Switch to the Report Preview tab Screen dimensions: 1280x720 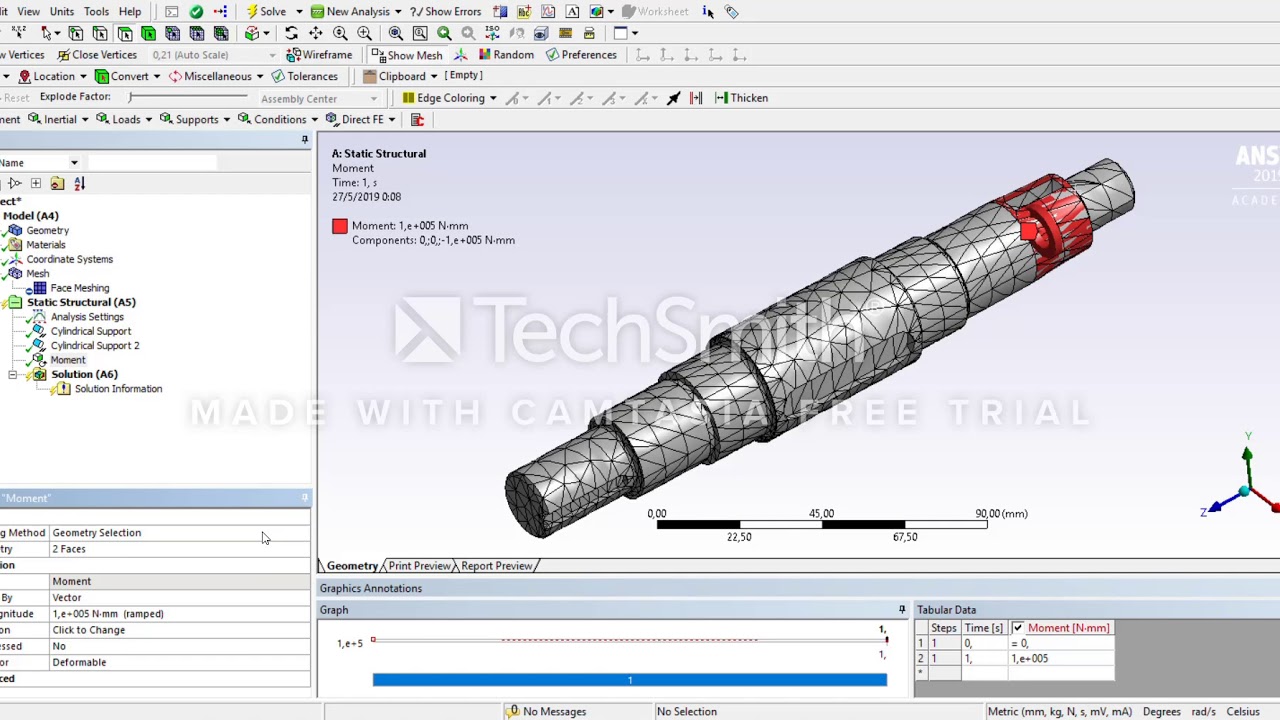(497, 566)
